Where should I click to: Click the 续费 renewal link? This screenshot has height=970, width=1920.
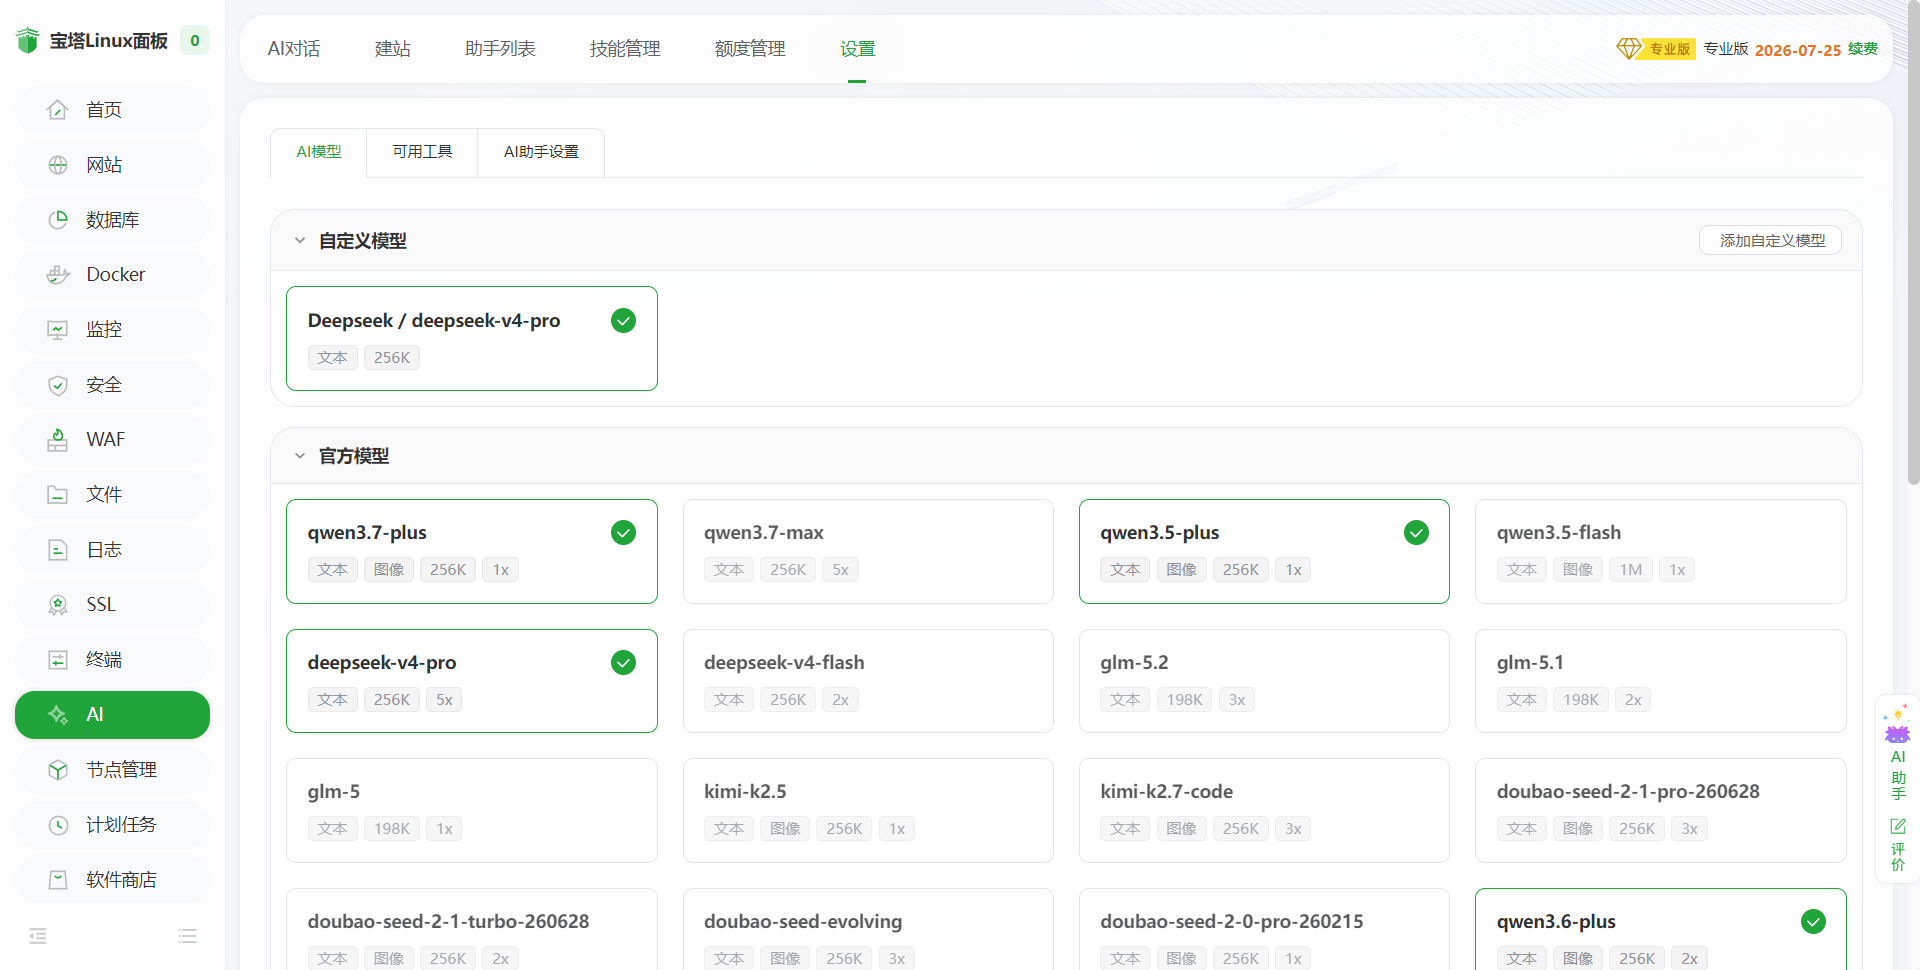[x=1863, y=49]
